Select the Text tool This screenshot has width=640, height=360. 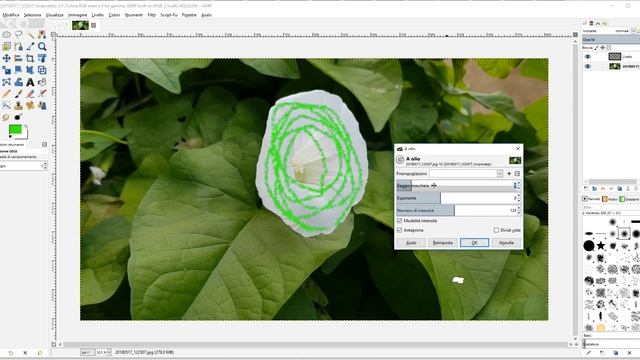[30, 82]
